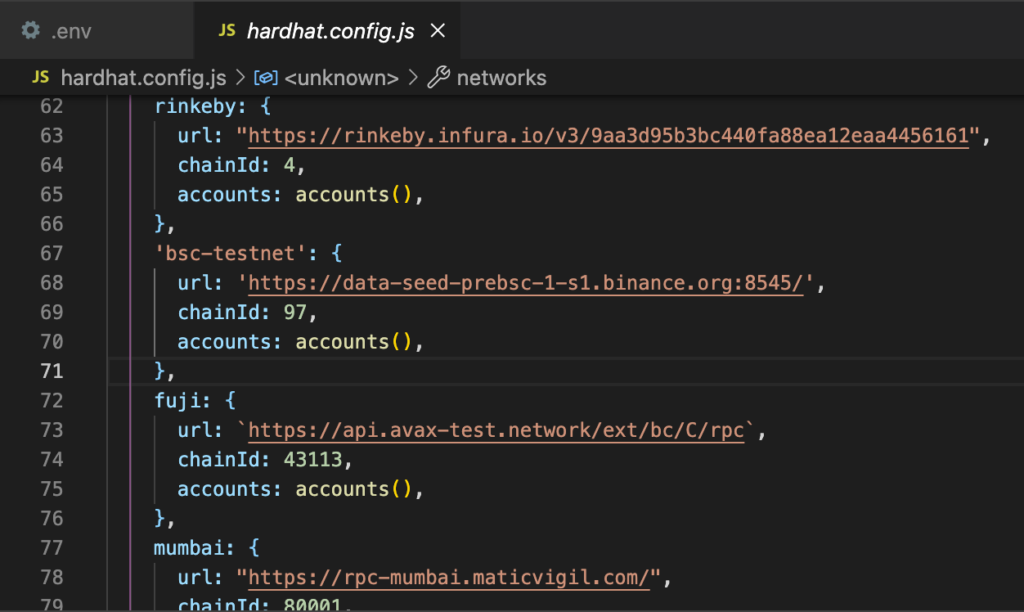The width and height of the screenshot is (1024, 612).
Task: Click line number 71 in gutter
Action: 52,371
